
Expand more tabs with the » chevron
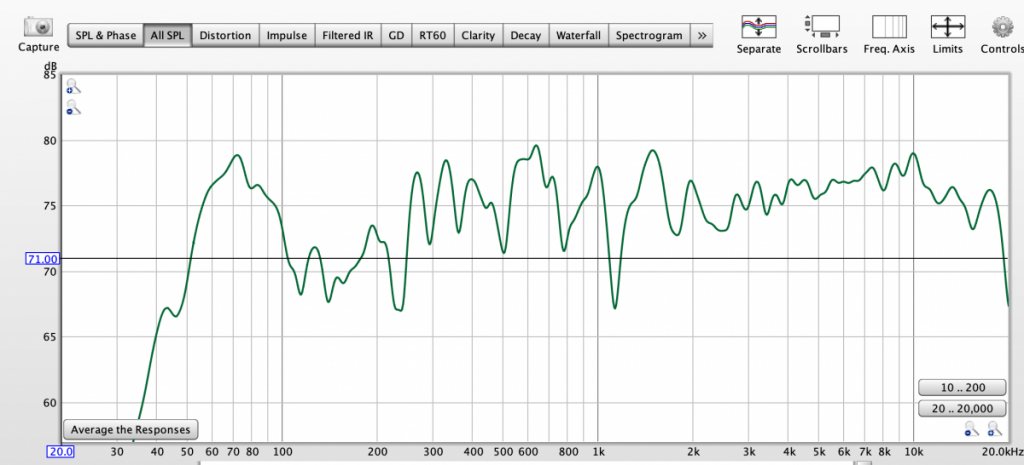click(x=702, y=35)
